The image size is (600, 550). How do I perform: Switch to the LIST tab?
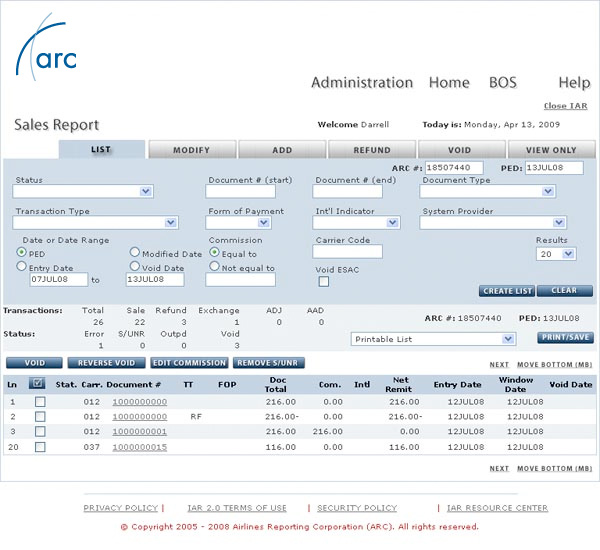(x=102, y=149)
